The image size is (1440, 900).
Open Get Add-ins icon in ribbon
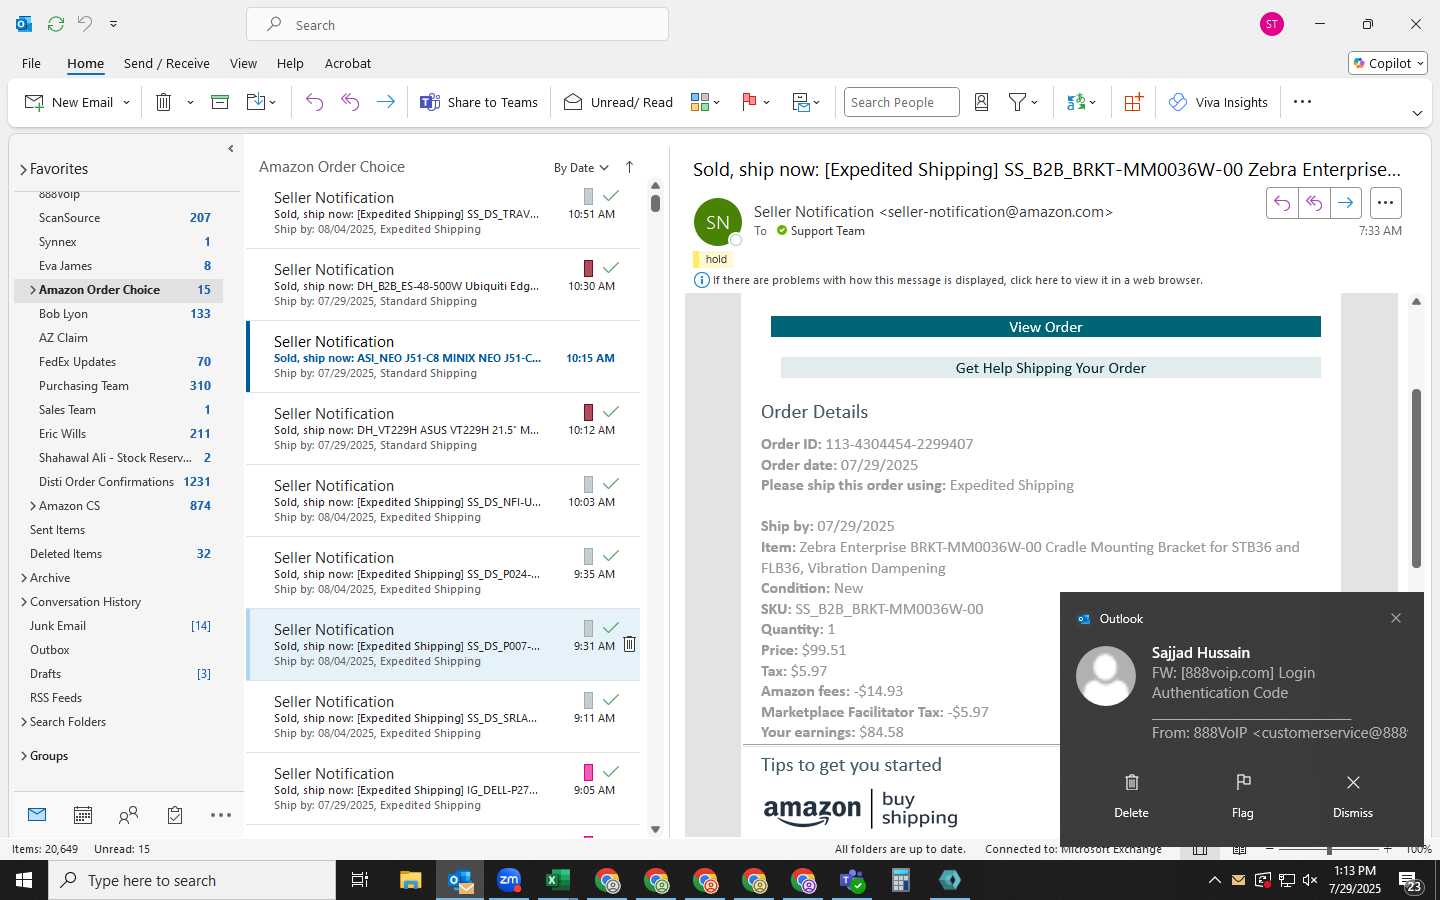coord(1133,102)
